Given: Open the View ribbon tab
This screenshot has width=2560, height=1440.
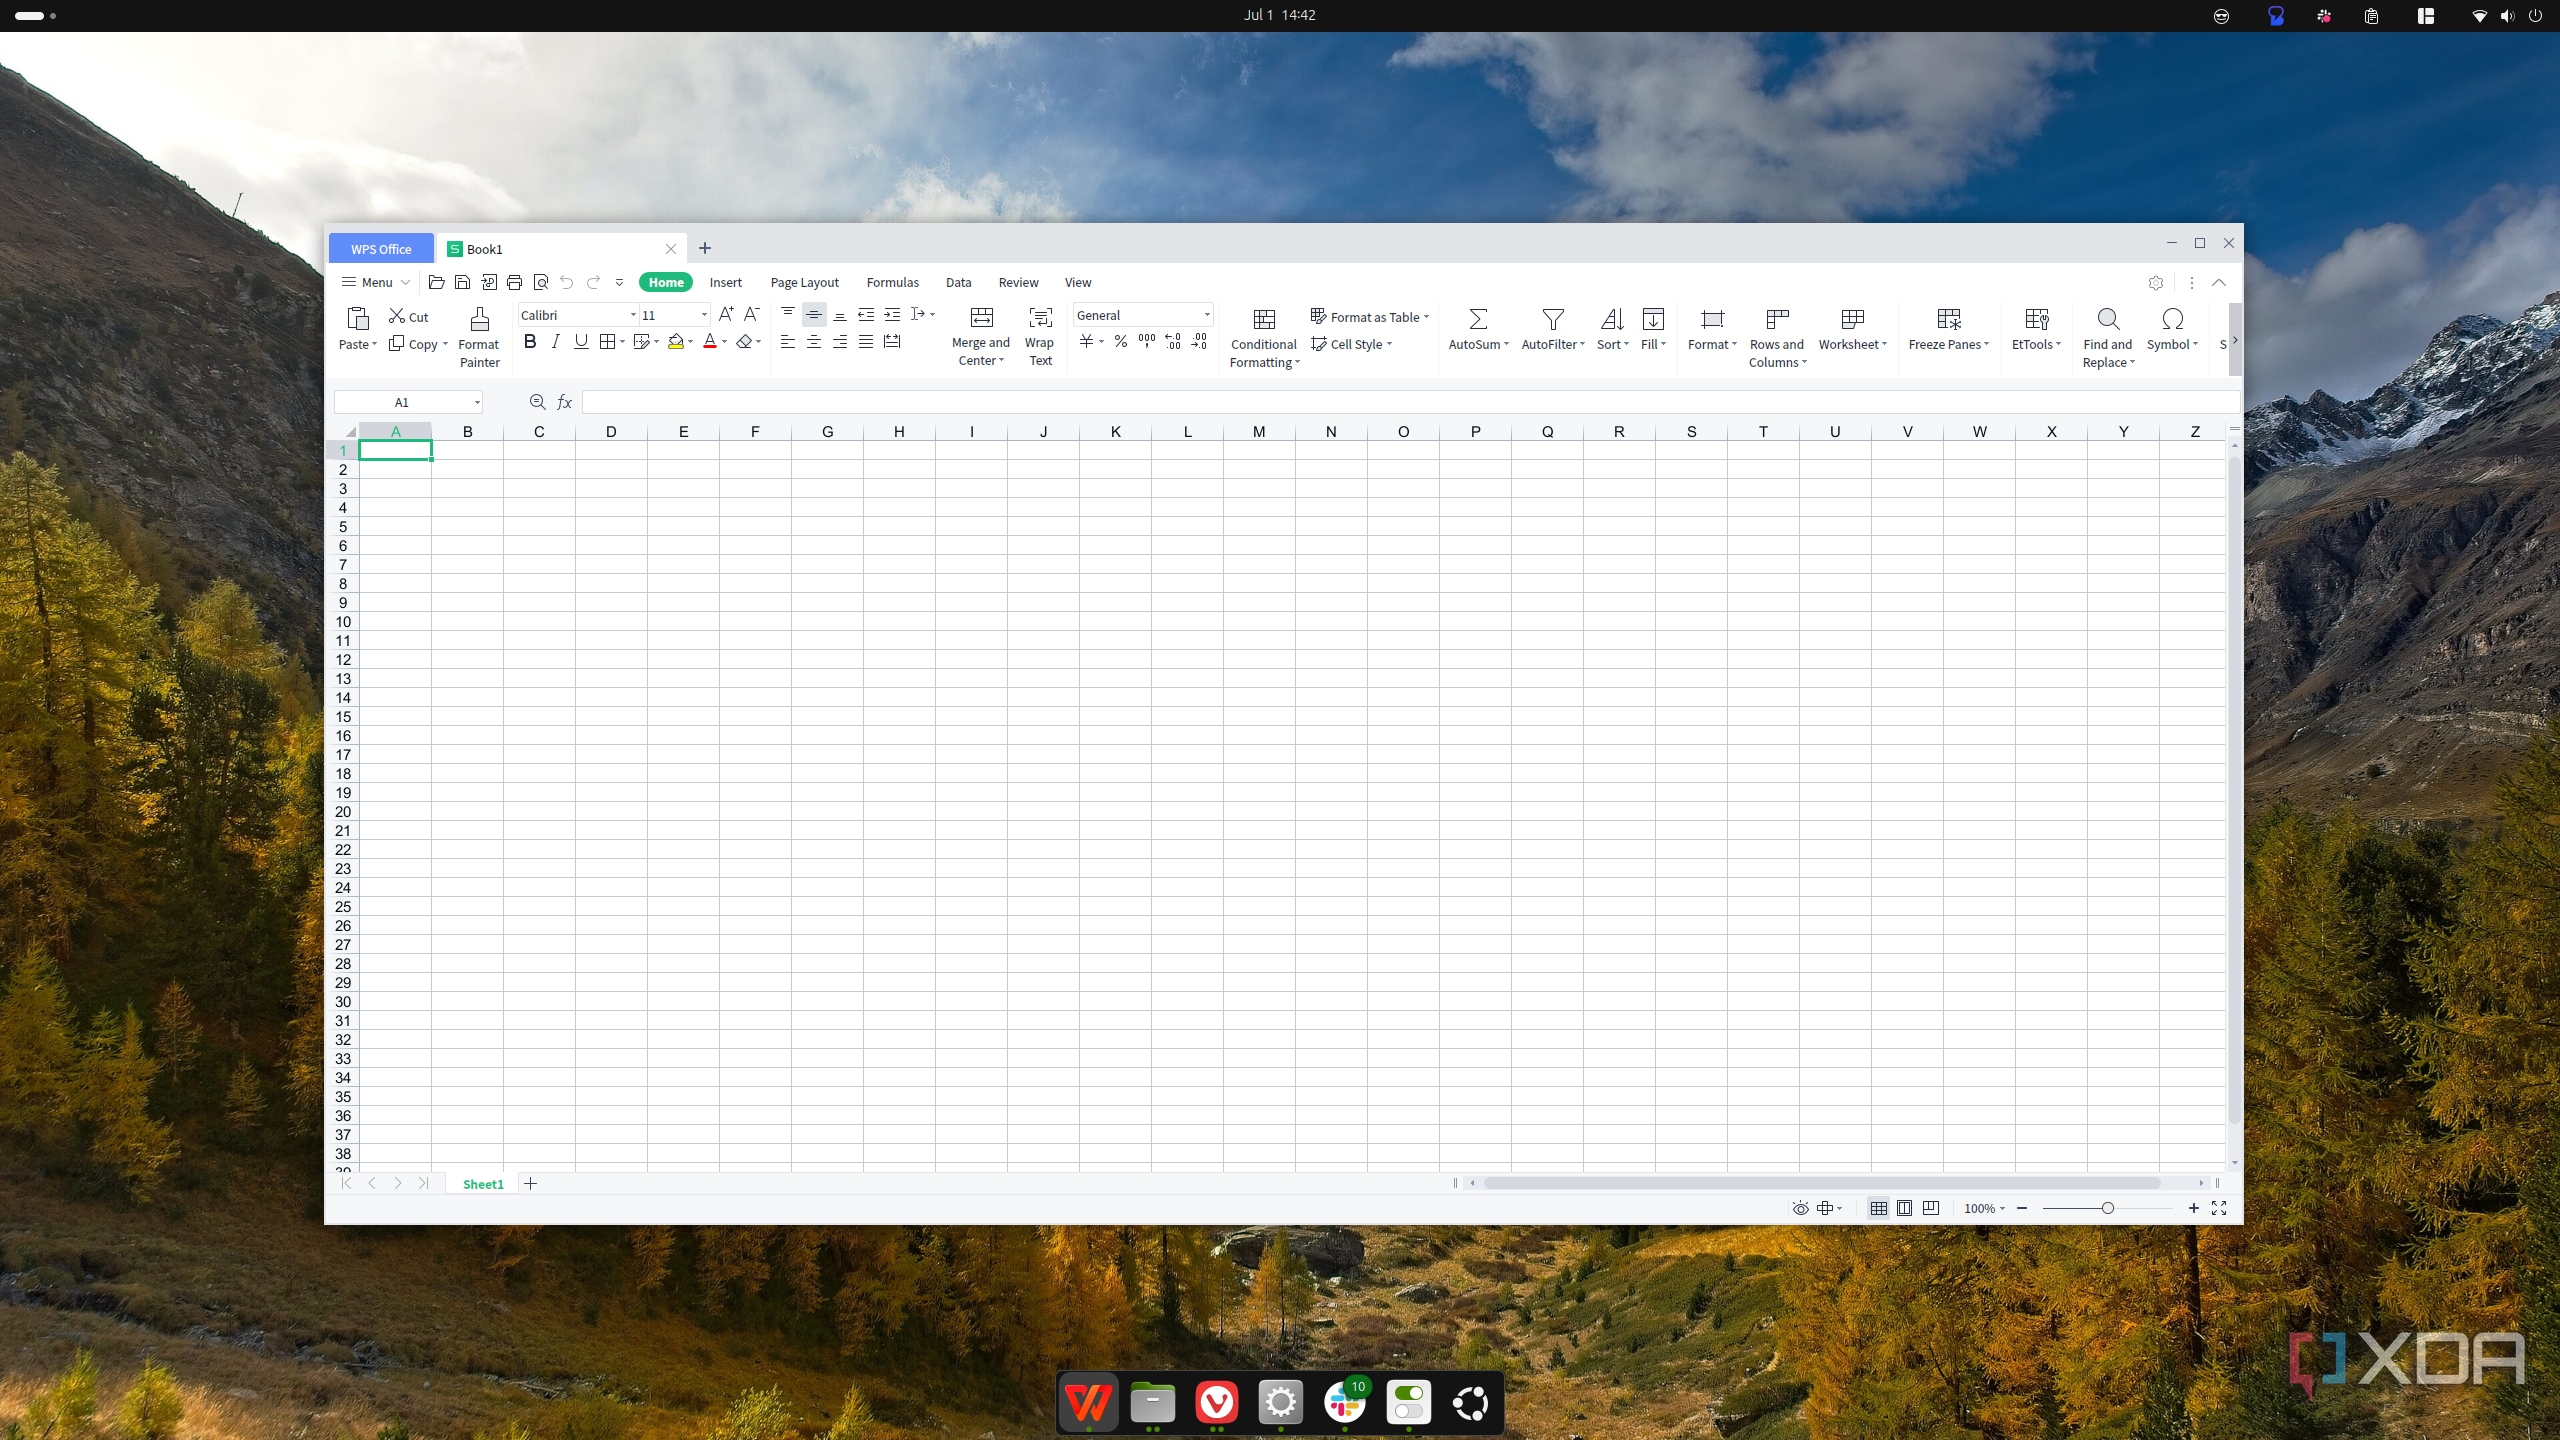Looking at the screenshot, I should 1077,282.
